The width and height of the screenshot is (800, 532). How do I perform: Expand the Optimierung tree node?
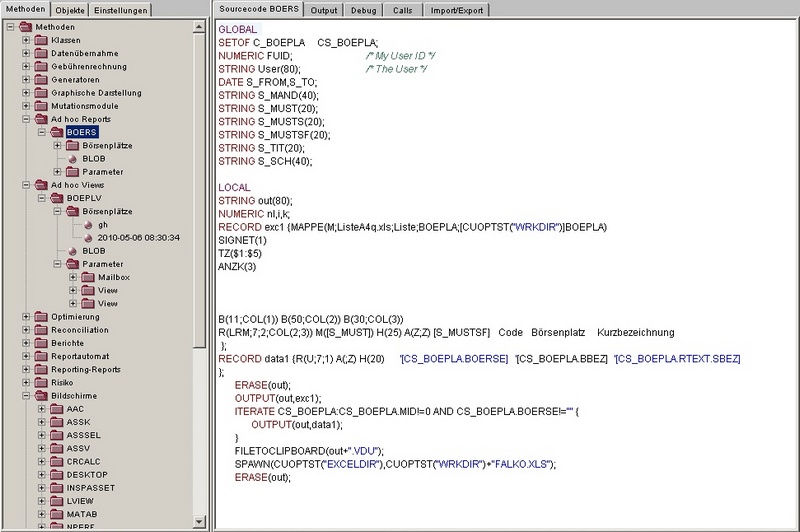click(x=25, y=316)
